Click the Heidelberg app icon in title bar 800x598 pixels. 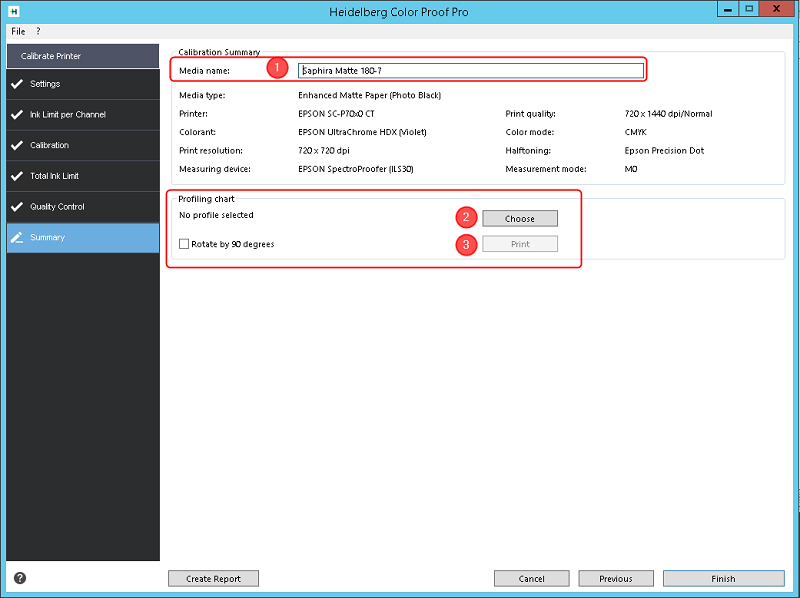14,11
